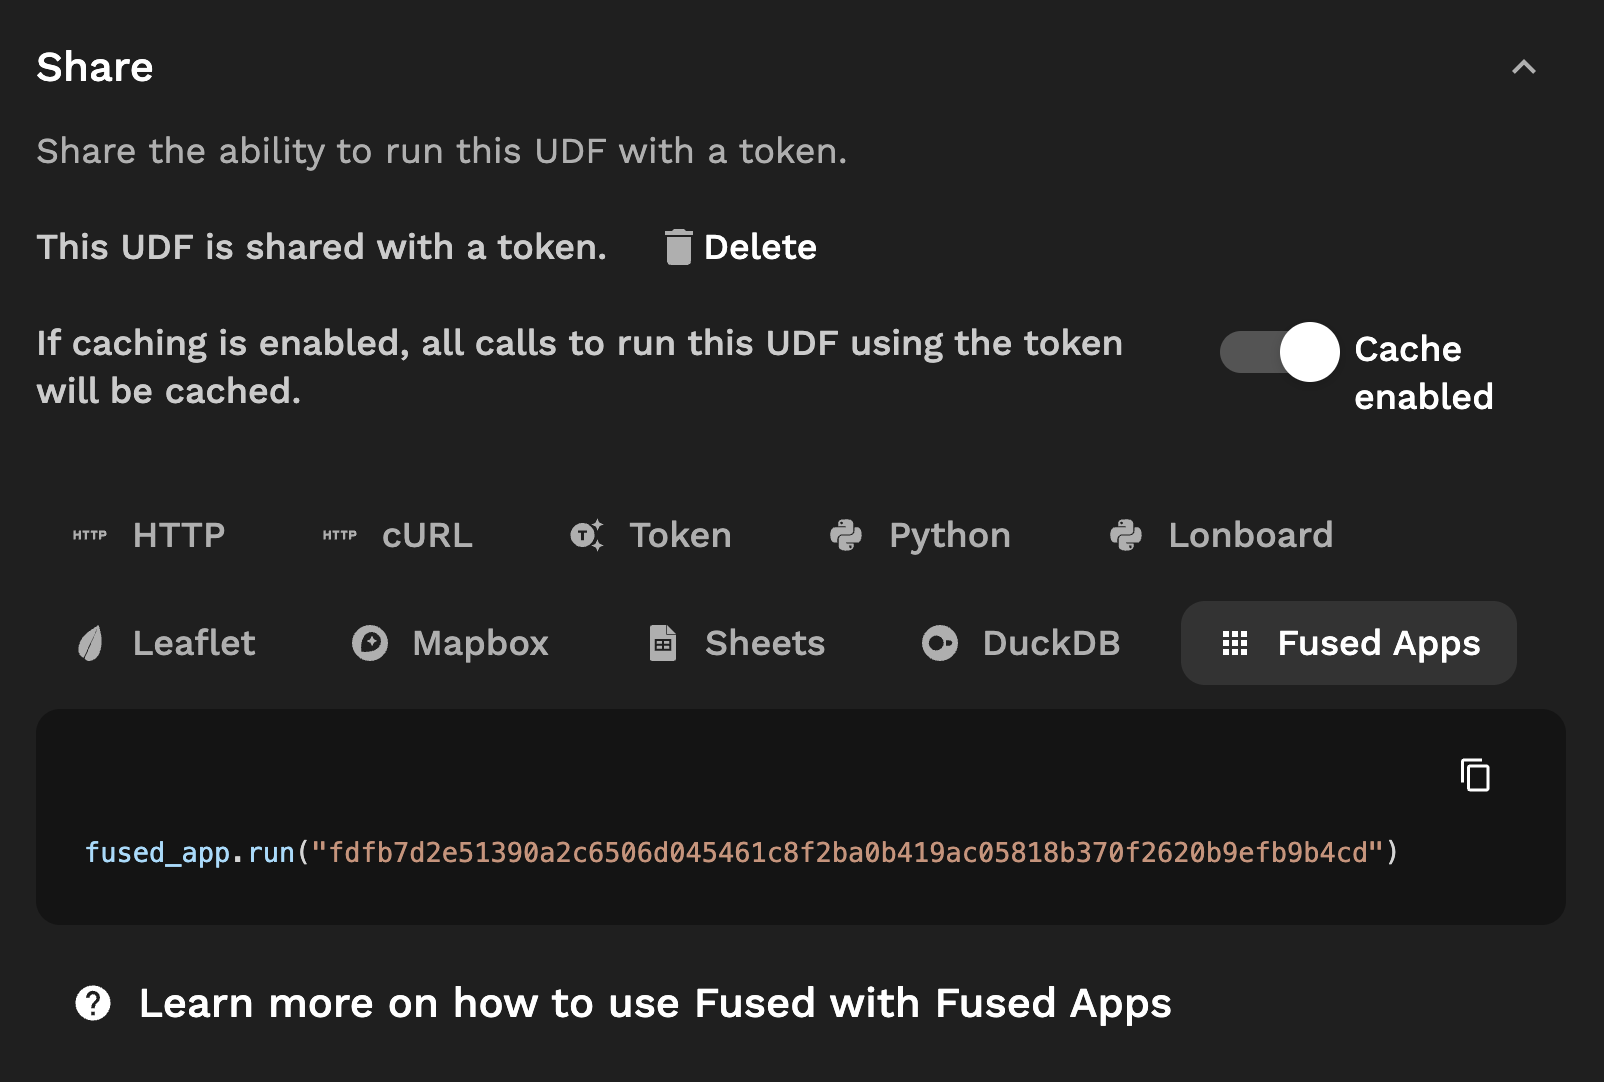Click the trash can Delete icon
The height and width of the screenshot is (1082, 1604).
(x=679, y=247)
